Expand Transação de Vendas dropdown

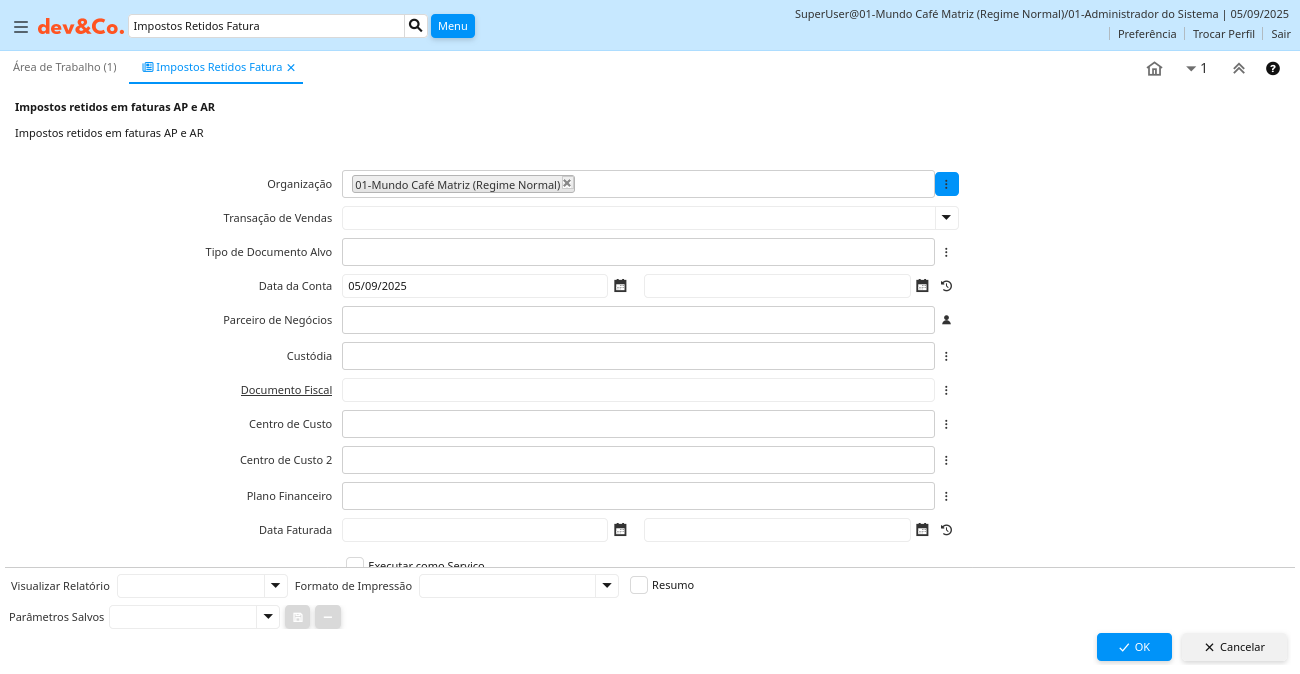[946, 217]
